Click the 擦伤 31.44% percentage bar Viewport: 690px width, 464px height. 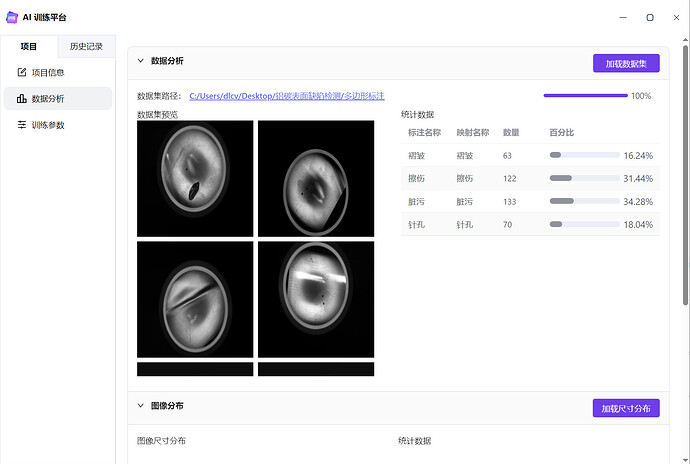pos(584,178)
